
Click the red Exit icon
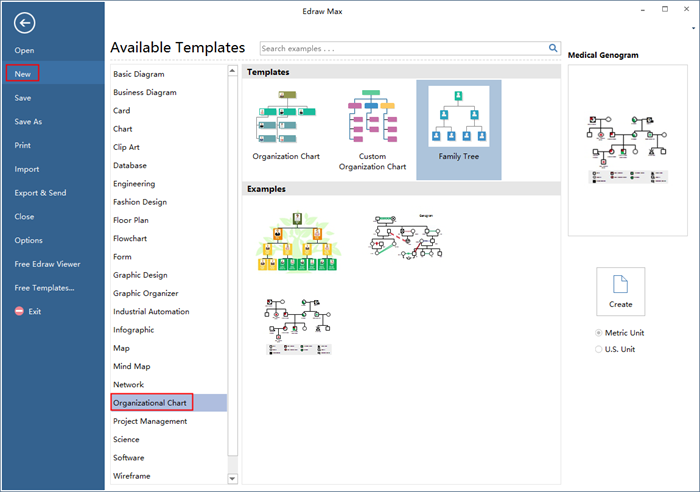pyautogui.click(x=19, y=311)
